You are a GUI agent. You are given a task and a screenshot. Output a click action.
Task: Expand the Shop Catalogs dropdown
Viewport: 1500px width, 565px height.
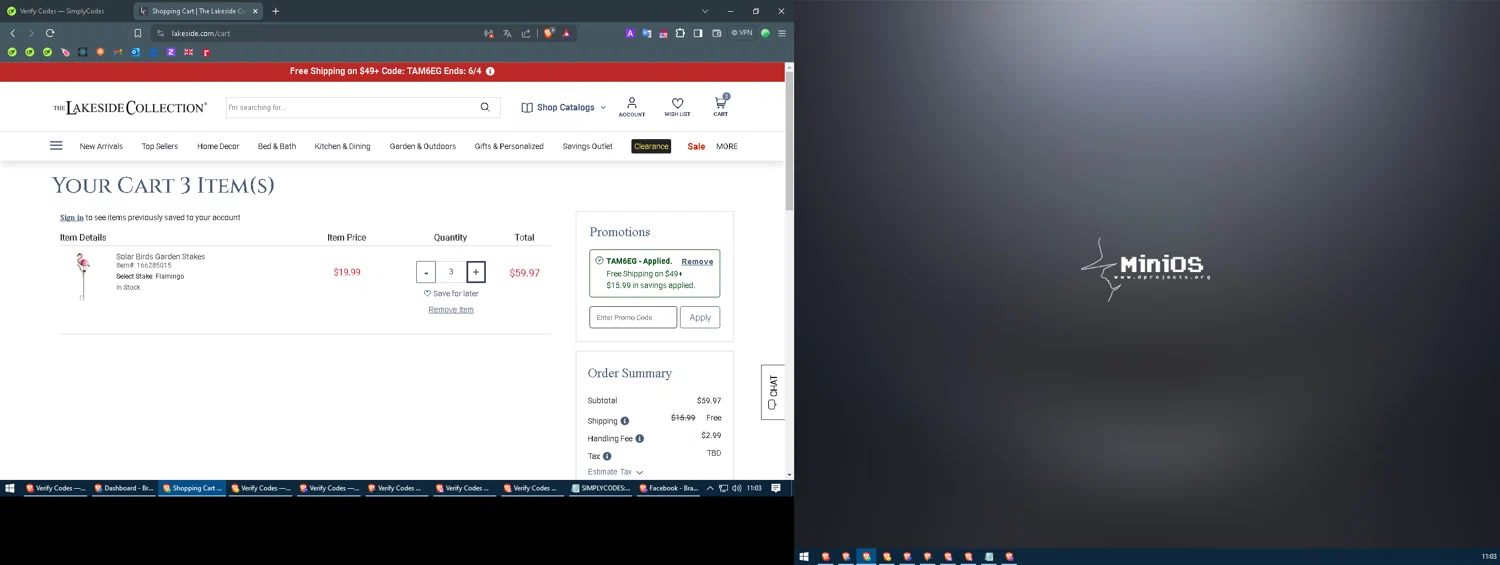564,107
